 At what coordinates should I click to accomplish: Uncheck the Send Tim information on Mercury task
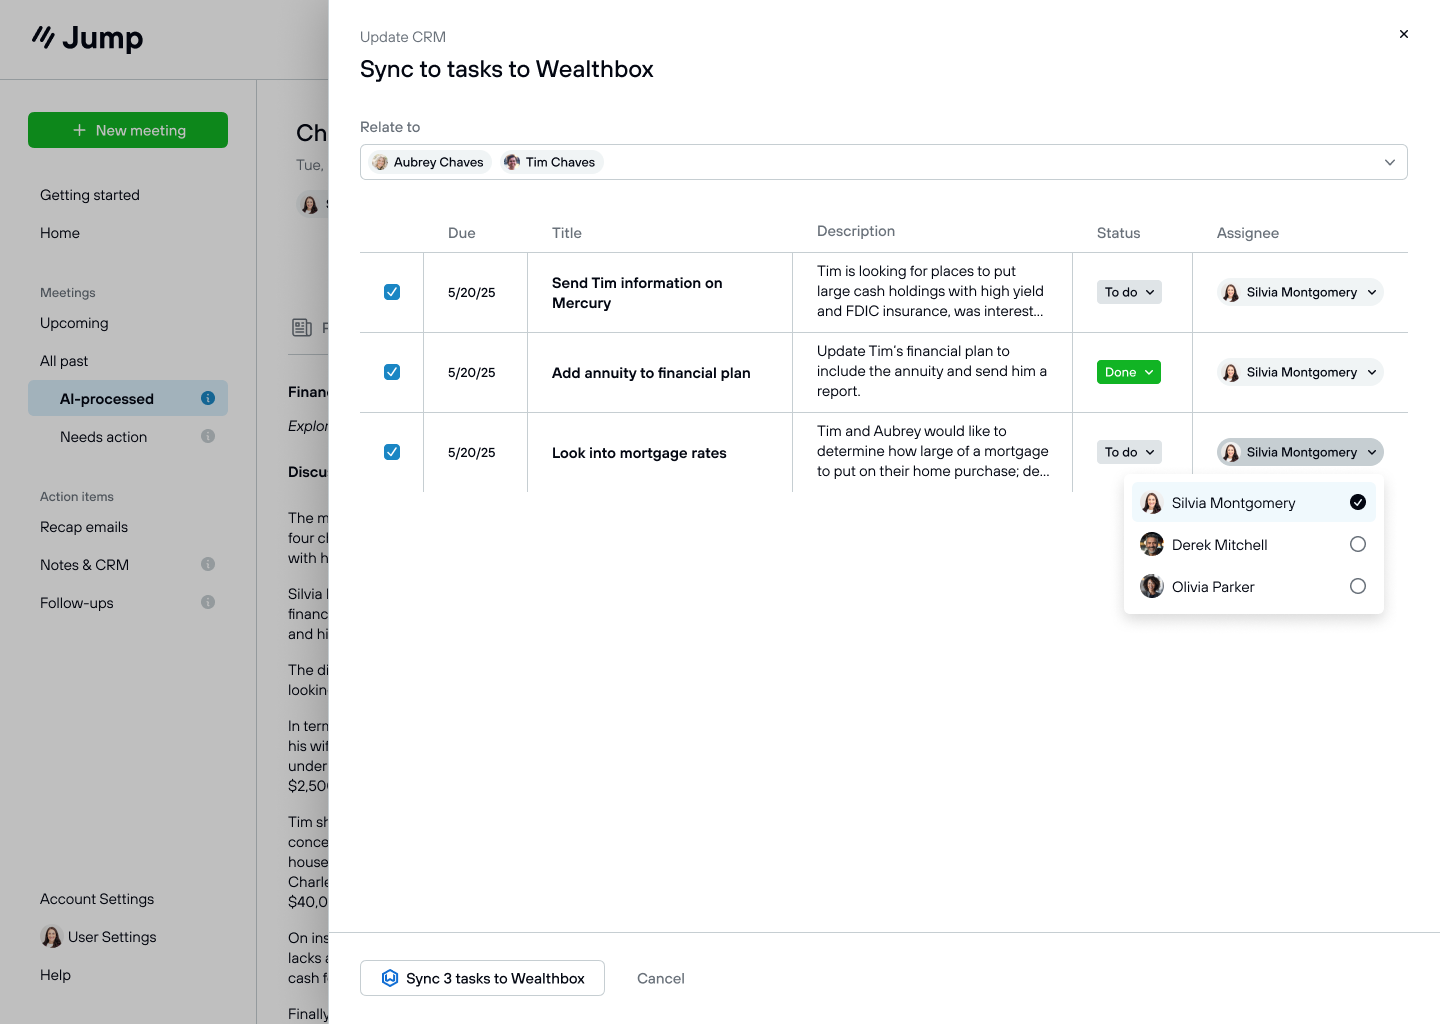[x=392, y=292]
